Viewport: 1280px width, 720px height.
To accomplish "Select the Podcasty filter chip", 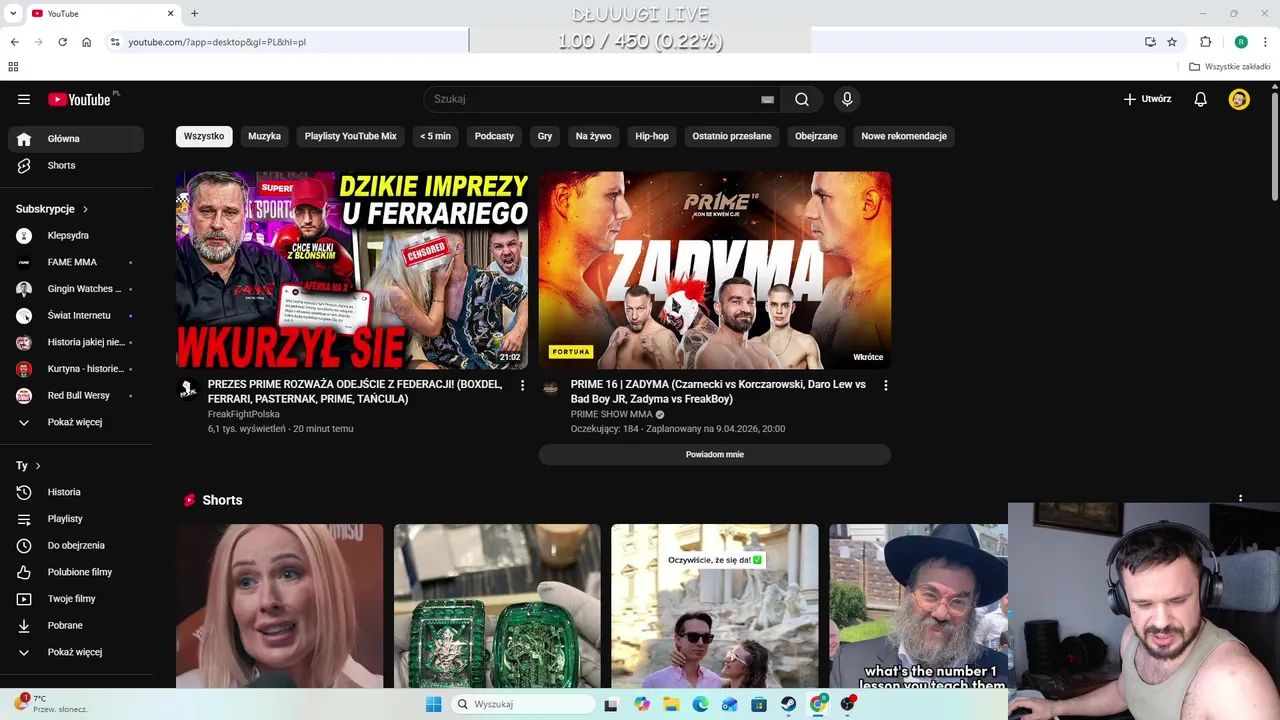I will click(494, 136).
